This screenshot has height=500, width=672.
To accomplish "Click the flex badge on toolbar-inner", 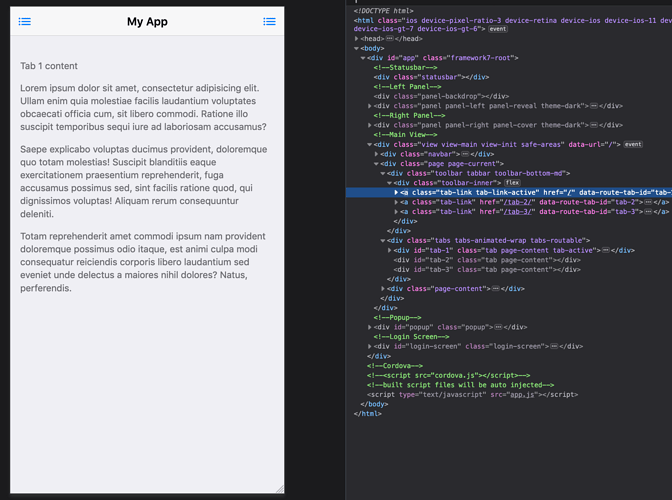I will (512, 183).
